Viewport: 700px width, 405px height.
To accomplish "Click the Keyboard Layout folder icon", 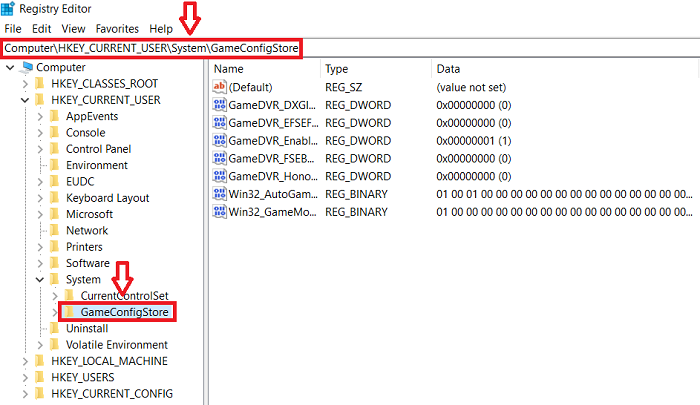I will [x=54, y=198].
